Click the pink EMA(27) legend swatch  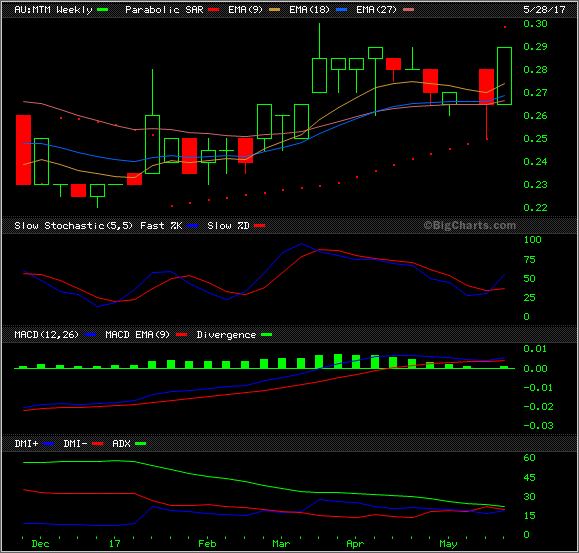click(x=408, y=10)
